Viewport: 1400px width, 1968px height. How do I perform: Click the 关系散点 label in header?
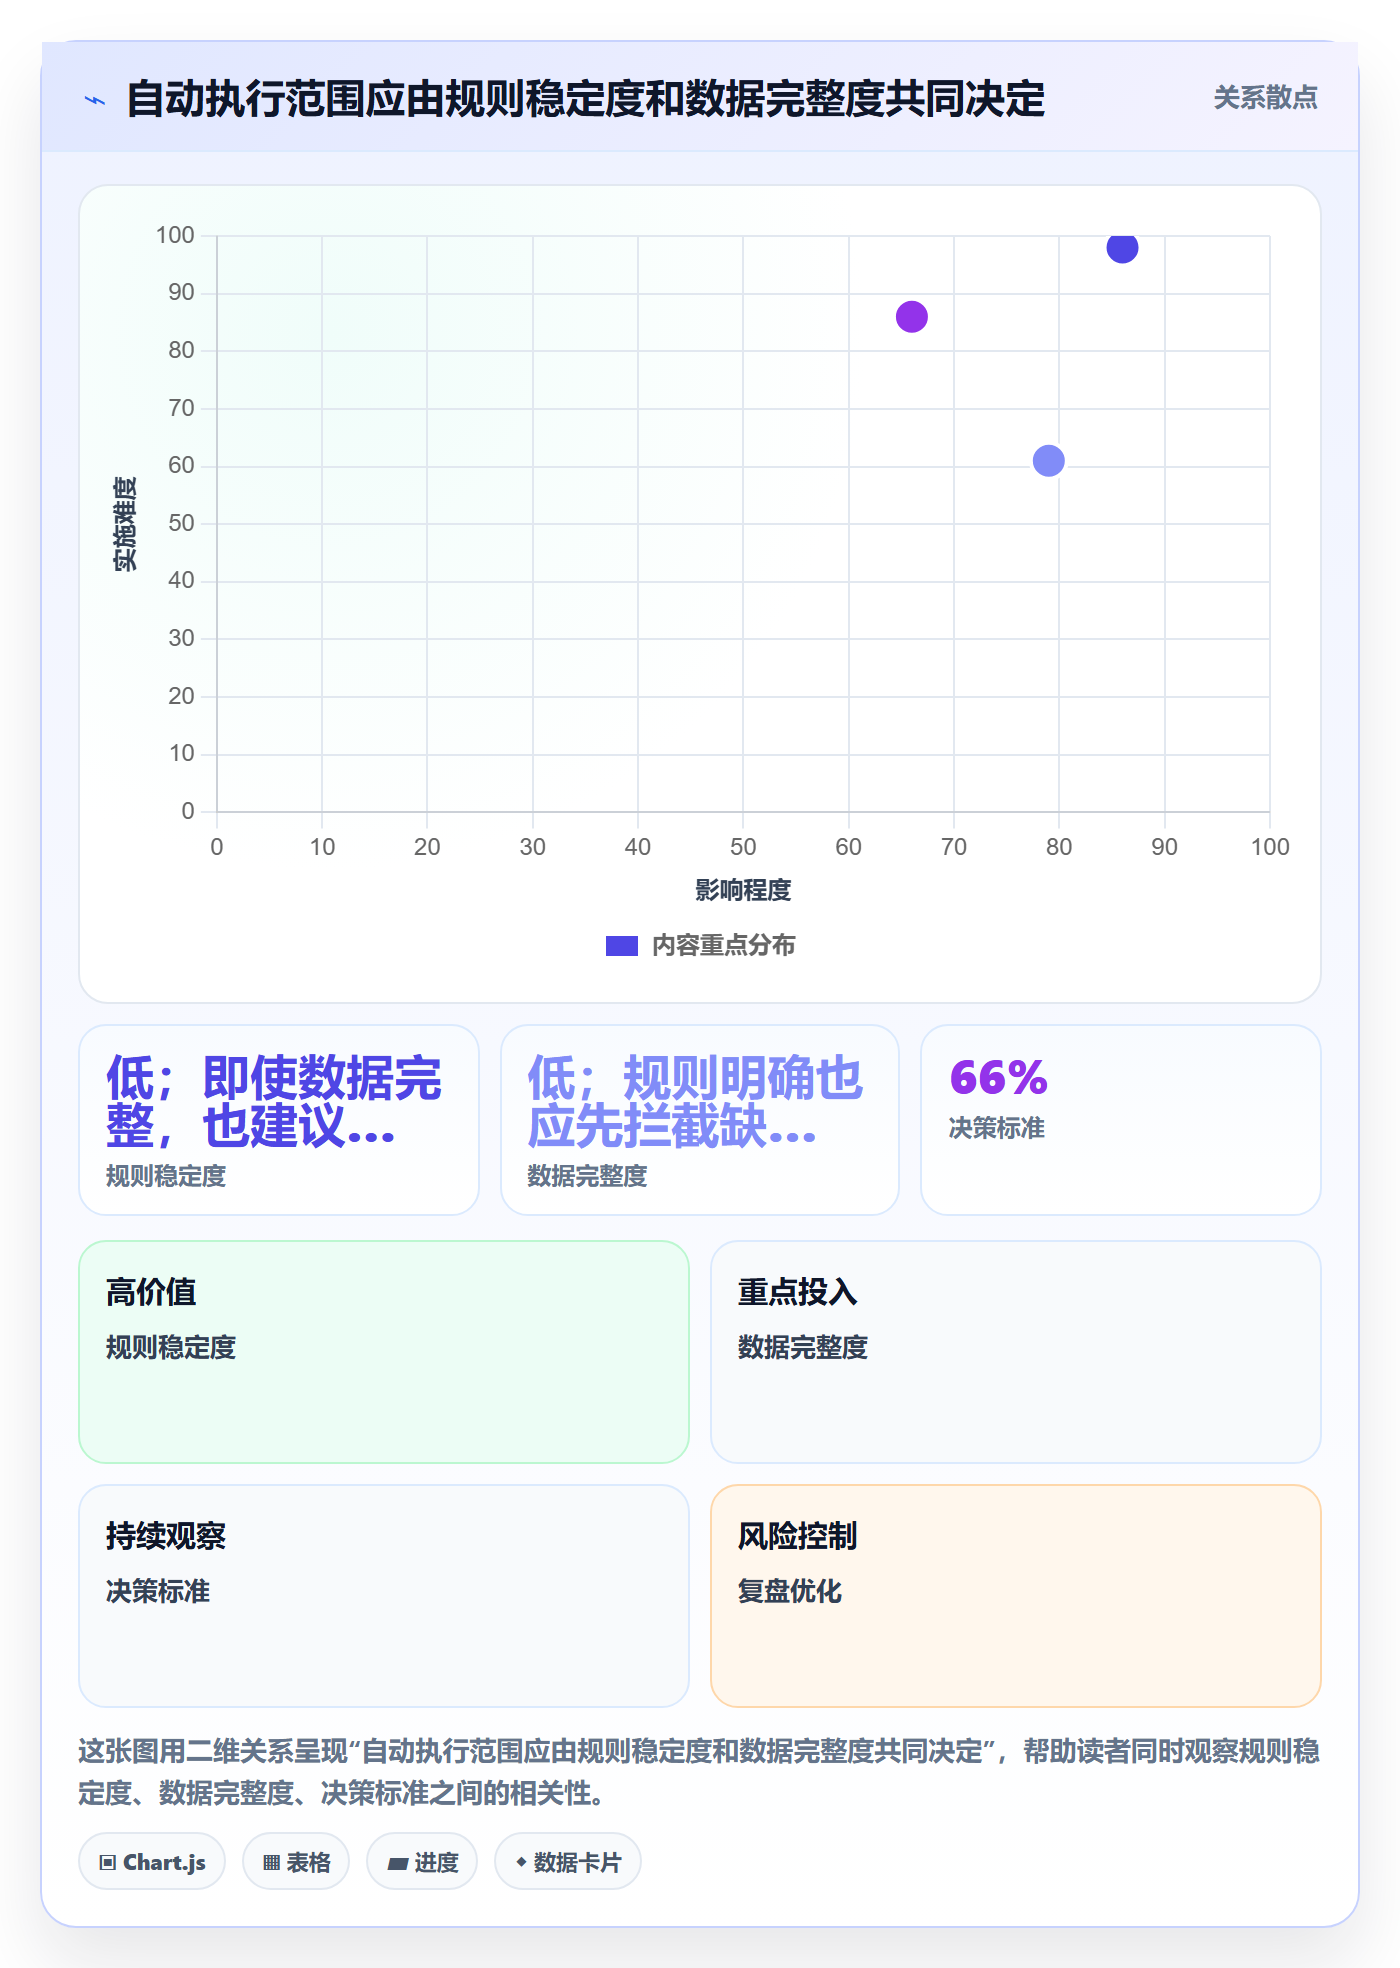(1265, 98)
